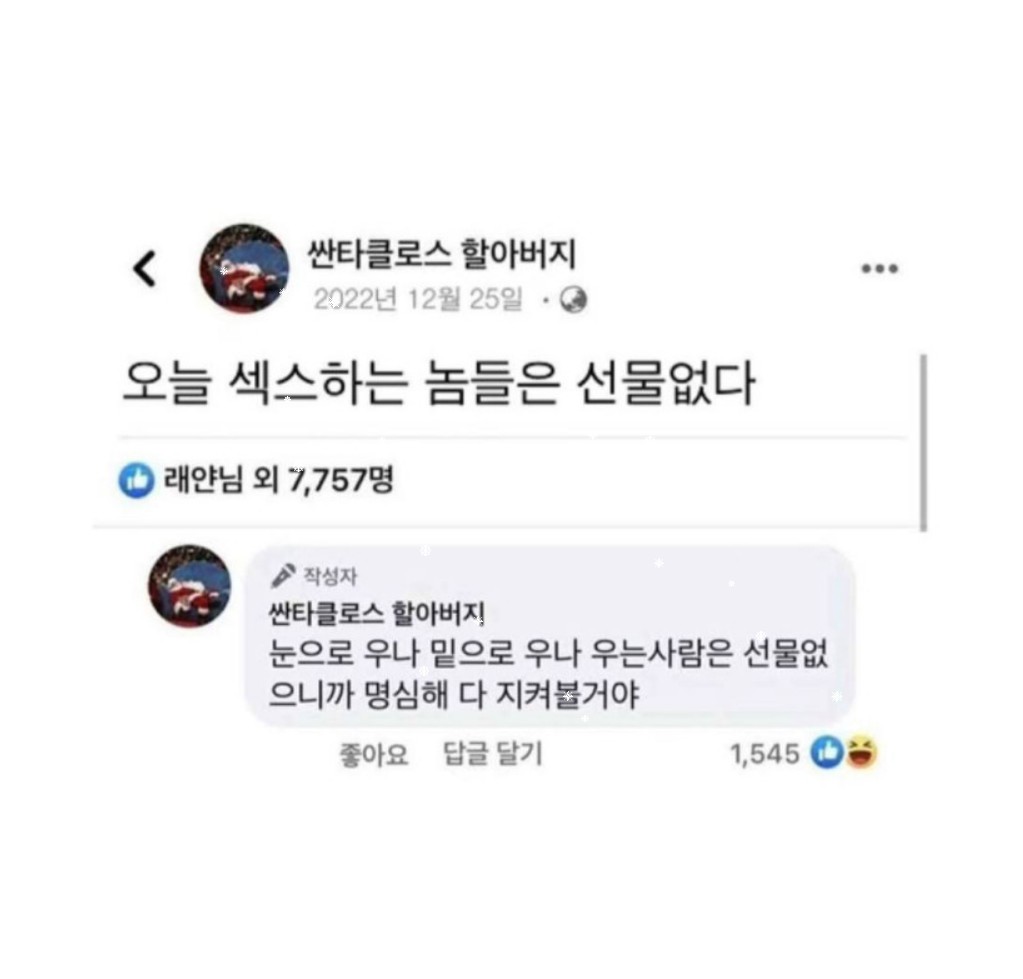Reply to the comment with 답글 달기
1023x979 pixels.
pos(493,754)
